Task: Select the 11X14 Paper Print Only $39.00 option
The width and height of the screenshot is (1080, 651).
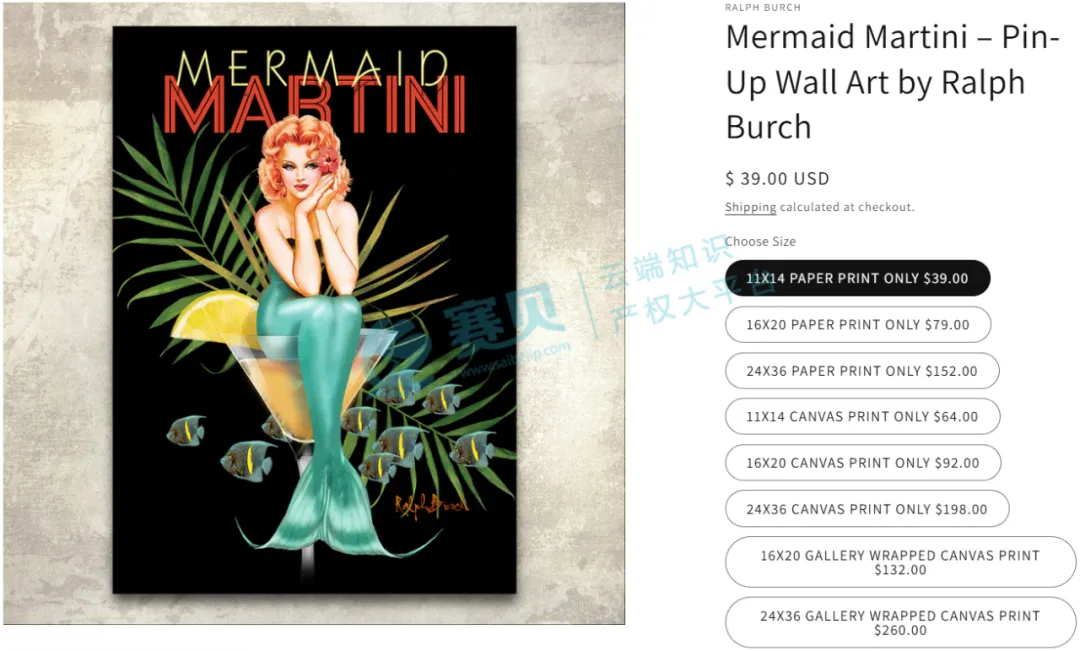Action: pyautogui.click(x=858, y=278)
